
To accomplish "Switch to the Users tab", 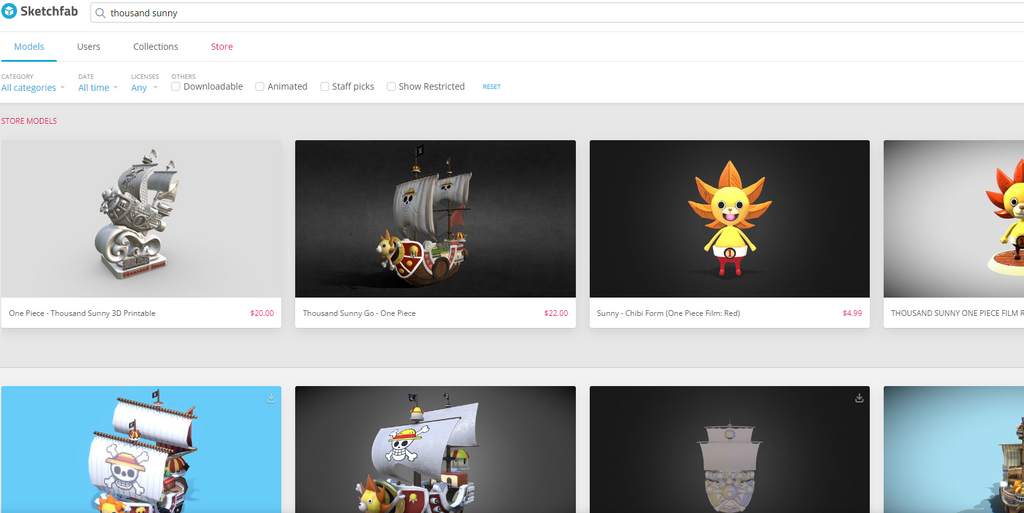I will (x=88, y=46).
